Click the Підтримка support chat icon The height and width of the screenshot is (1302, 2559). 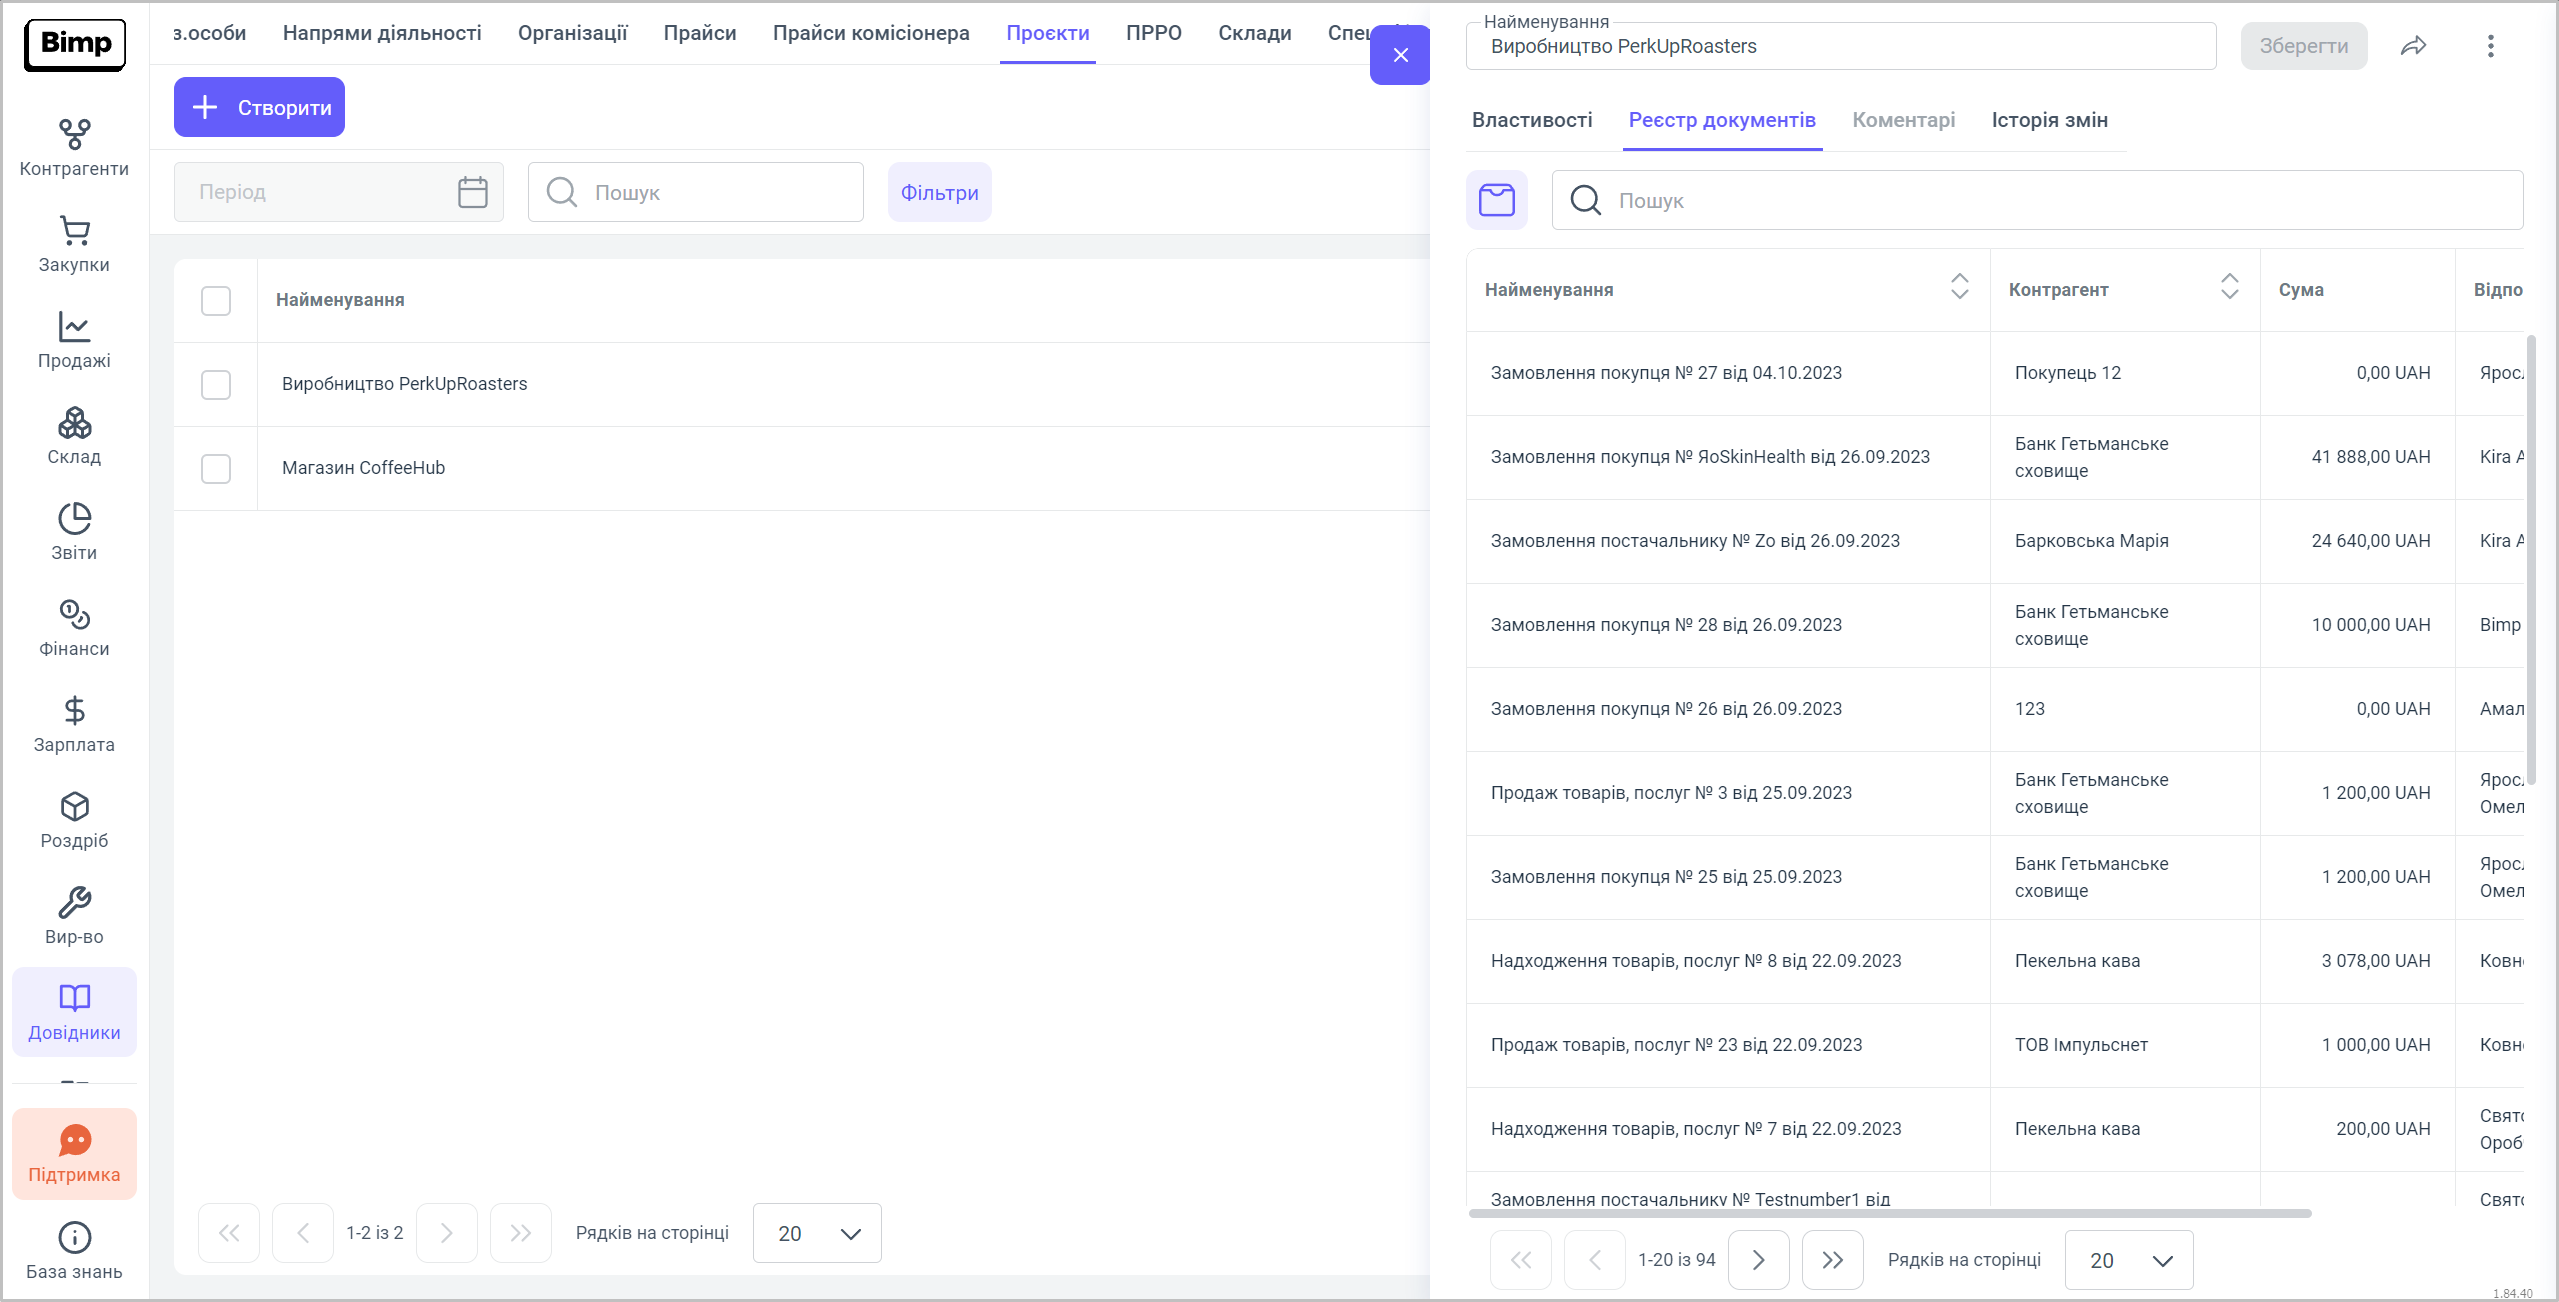[x=74, y=1141]
